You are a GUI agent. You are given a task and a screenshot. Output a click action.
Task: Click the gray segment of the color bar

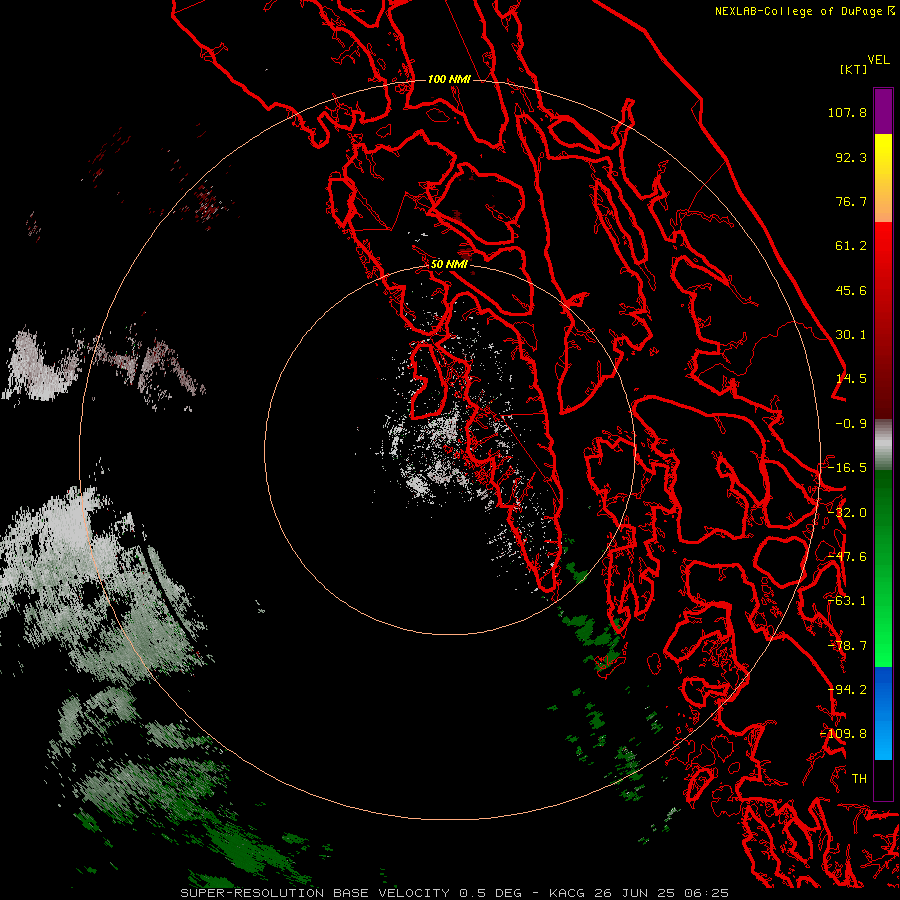(x=883, y=445)
